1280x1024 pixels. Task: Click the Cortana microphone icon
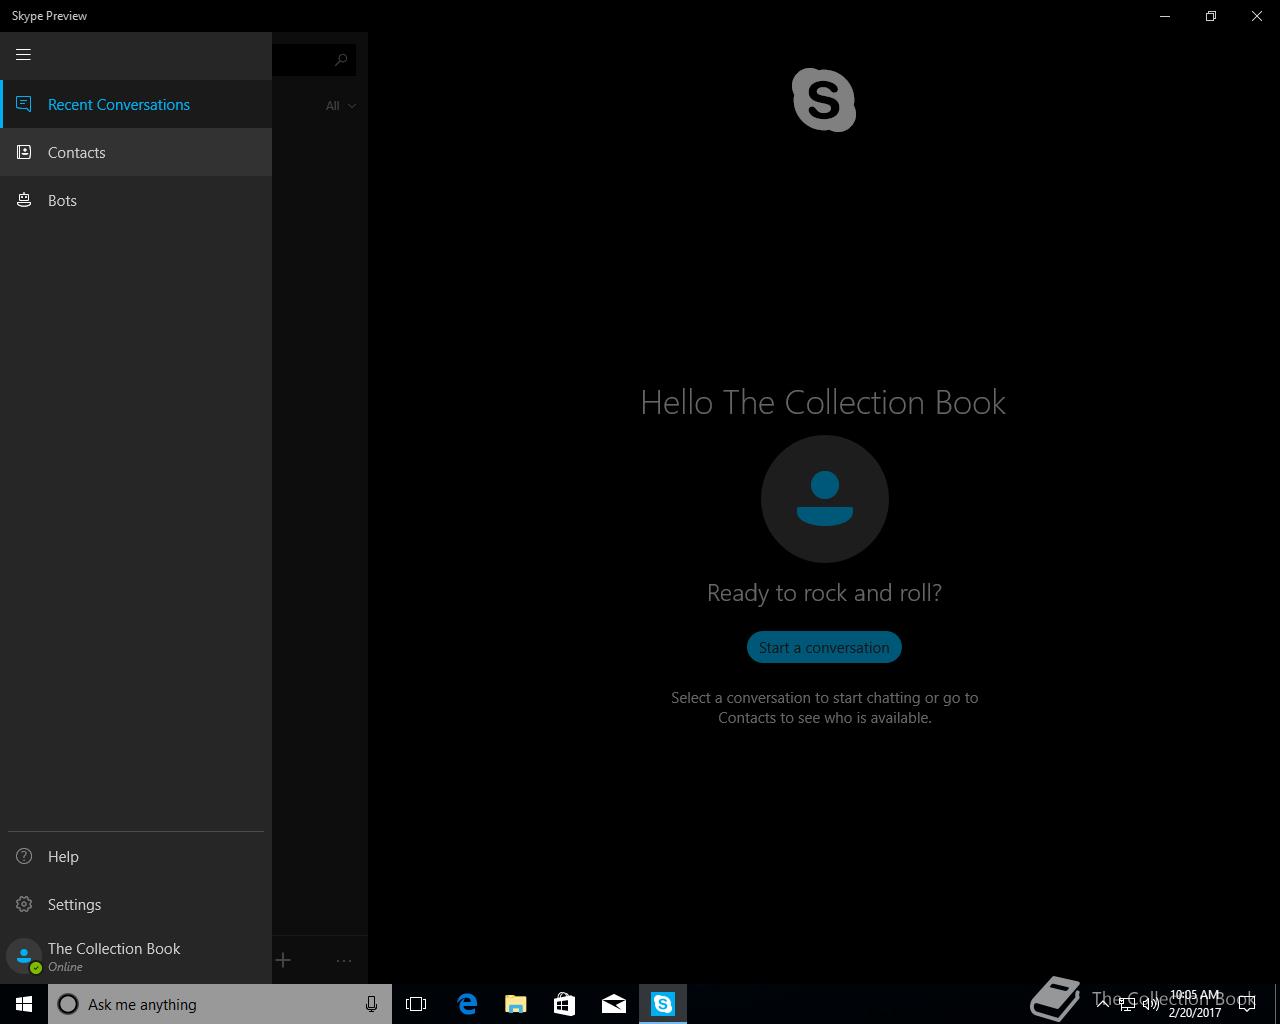[371, 1004]
